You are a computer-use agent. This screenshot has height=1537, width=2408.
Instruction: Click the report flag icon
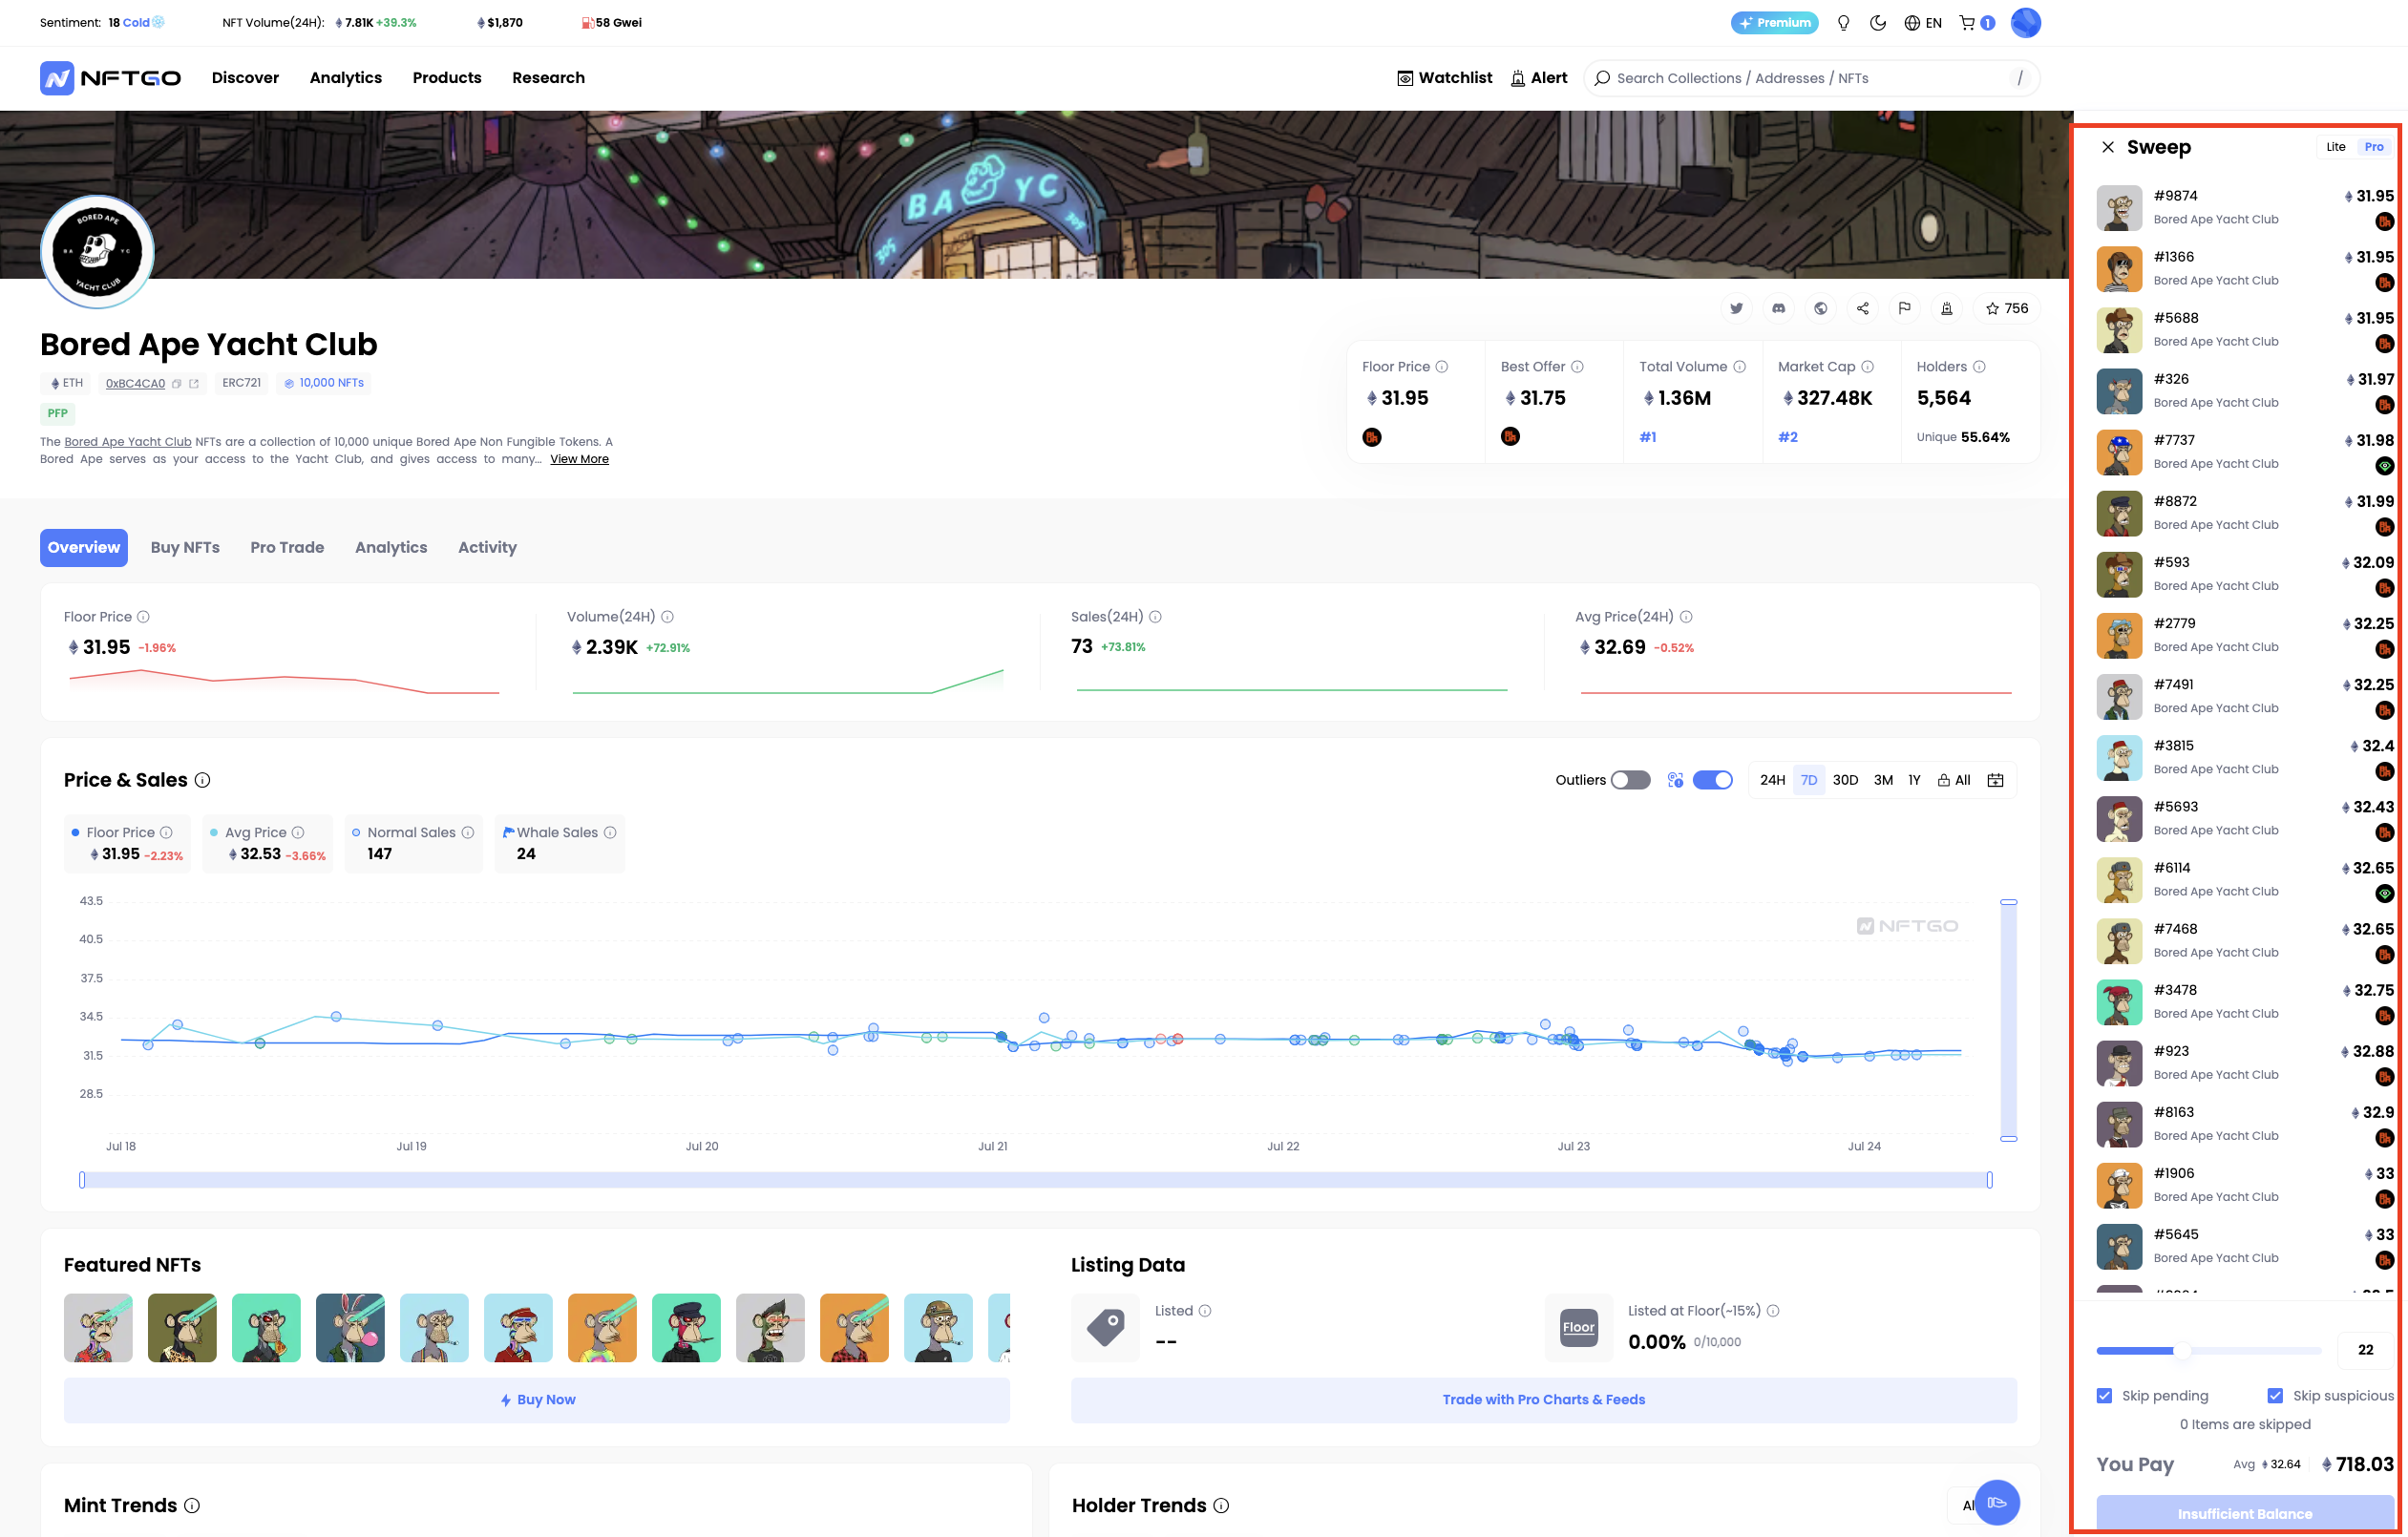1904,308
